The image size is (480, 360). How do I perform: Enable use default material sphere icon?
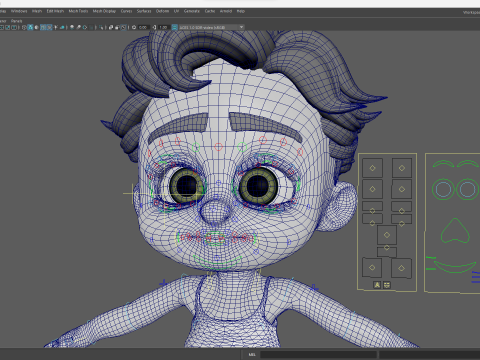pos(36,27)
